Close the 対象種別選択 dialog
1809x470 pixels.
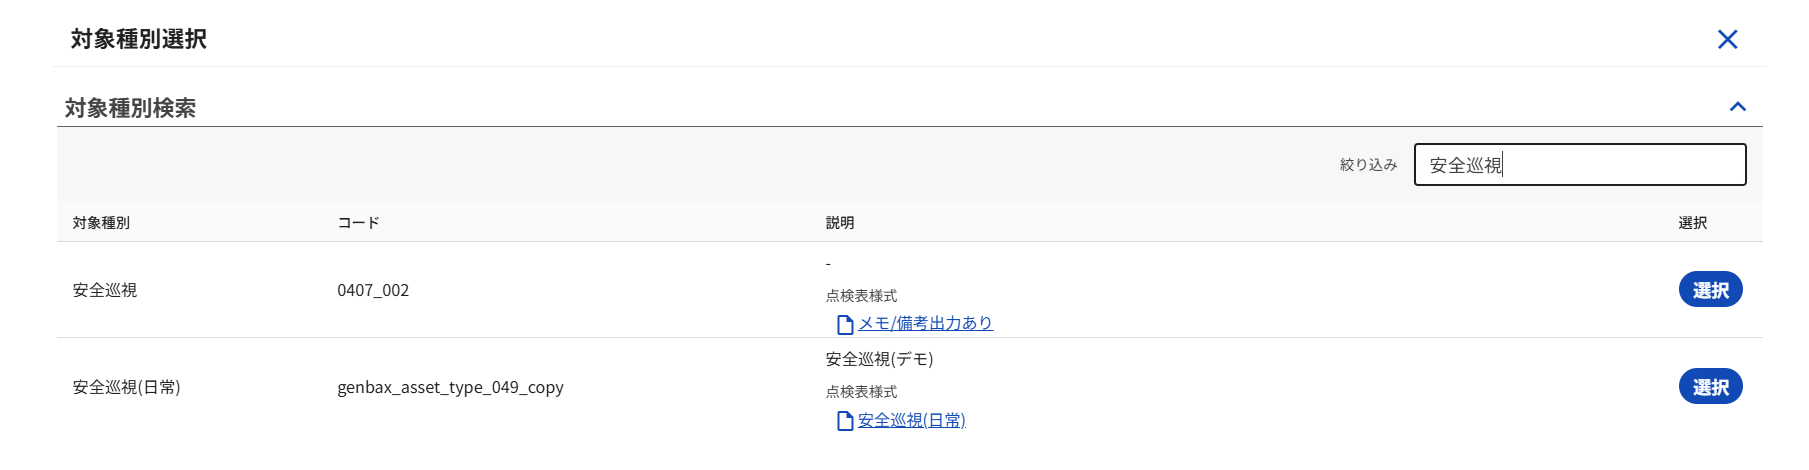pos(1727,39)
